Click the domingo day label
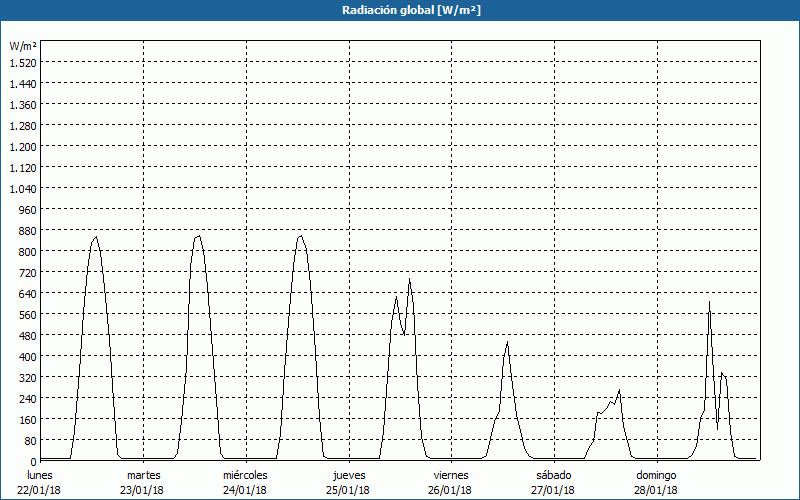This screenshot has width=800, height=500. (656, 475)
